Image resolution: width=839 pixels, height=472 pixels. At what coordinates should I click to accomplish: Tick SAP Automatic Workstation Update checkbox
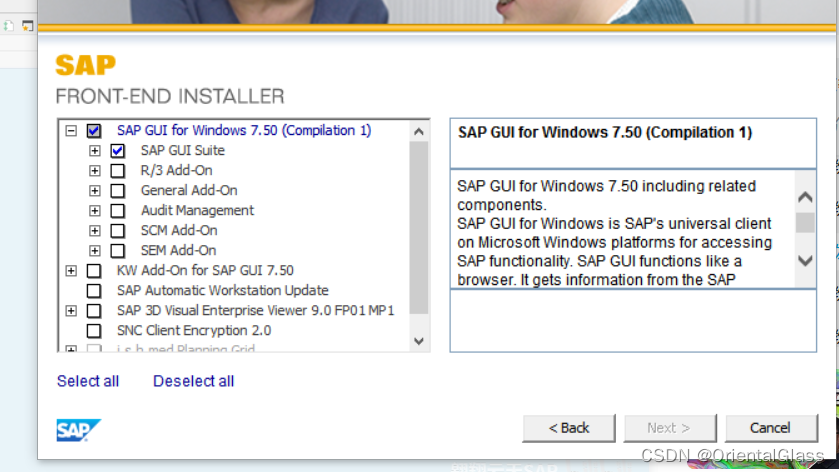(x=94, y=291)
